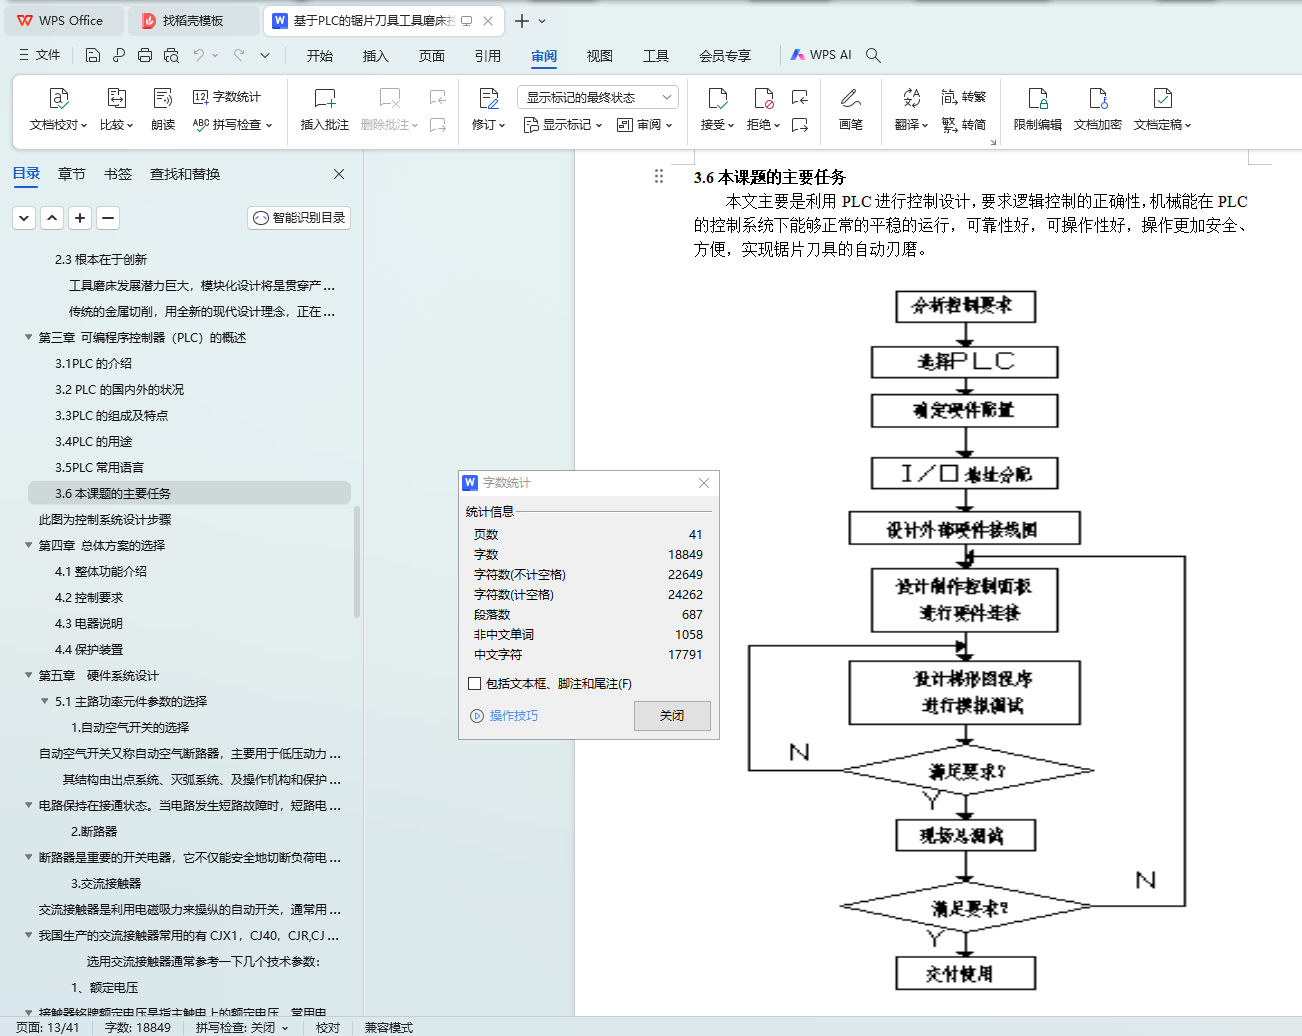
Task: Click the 比较 compare documents icon
Action: (116, 98)
